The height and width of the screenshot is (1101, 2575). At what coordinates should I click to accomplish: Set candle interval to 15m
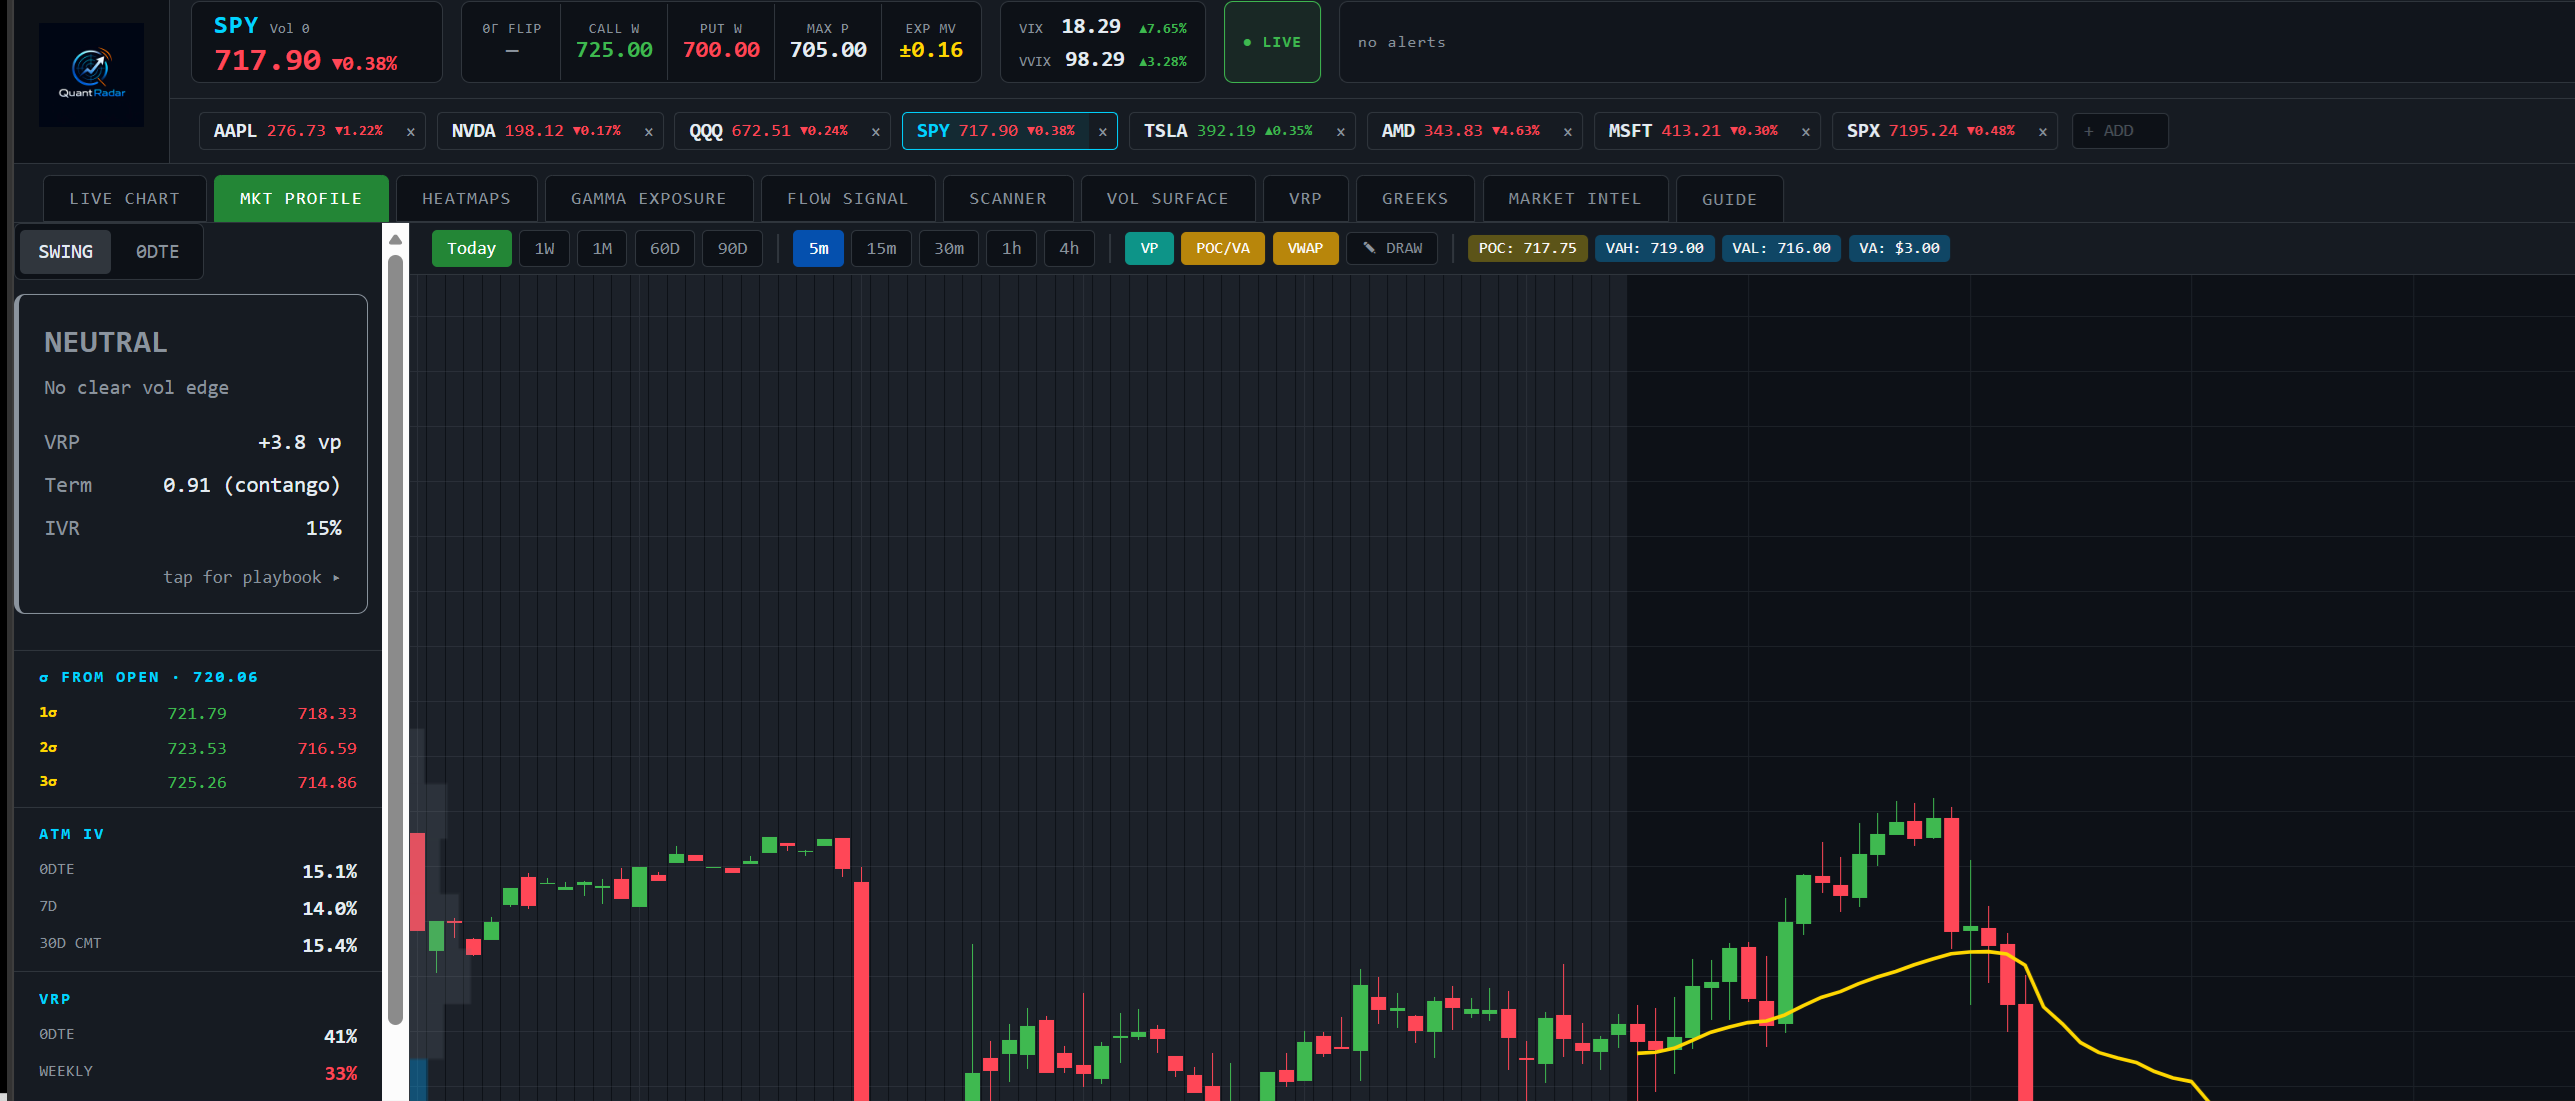point(881,249)
